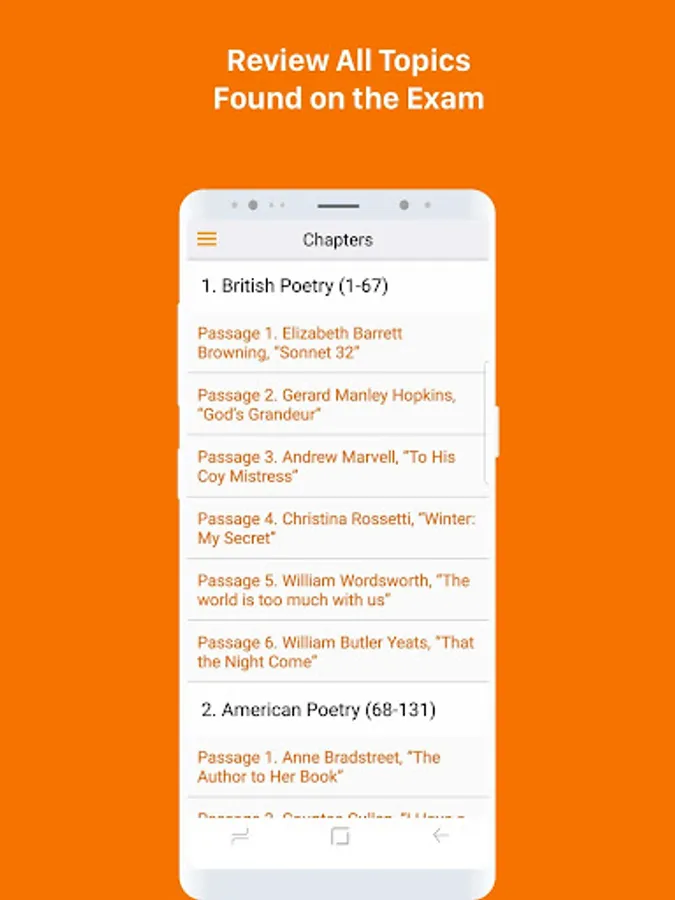Open Passage 1 Elizabeth Barrett Browning Sonnet 32
This screenshot has height=900, width=675.
pyautogui.click(x=338, y=343)
